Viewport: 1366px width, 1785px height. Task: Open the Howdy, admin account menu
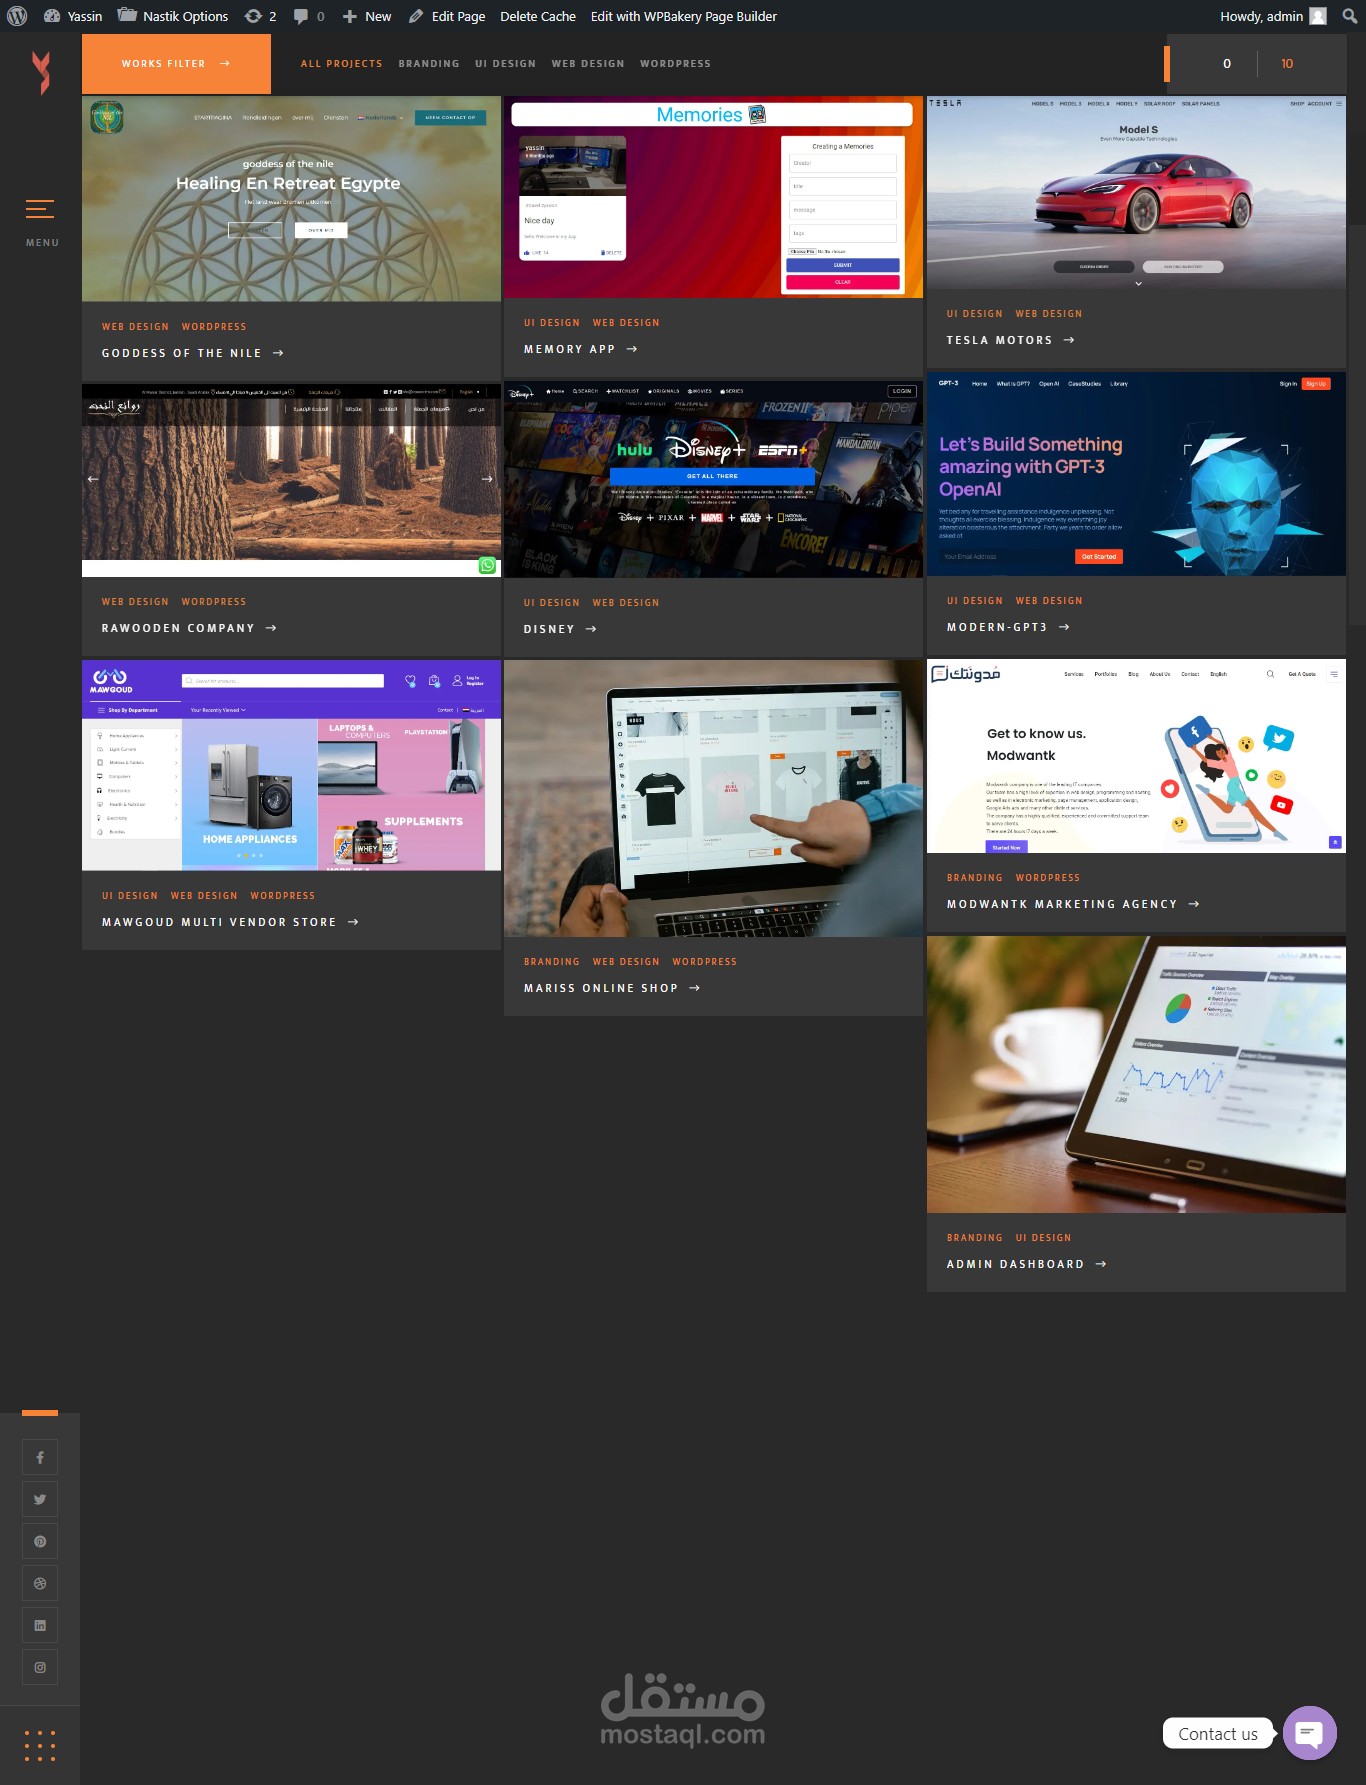1273,16
